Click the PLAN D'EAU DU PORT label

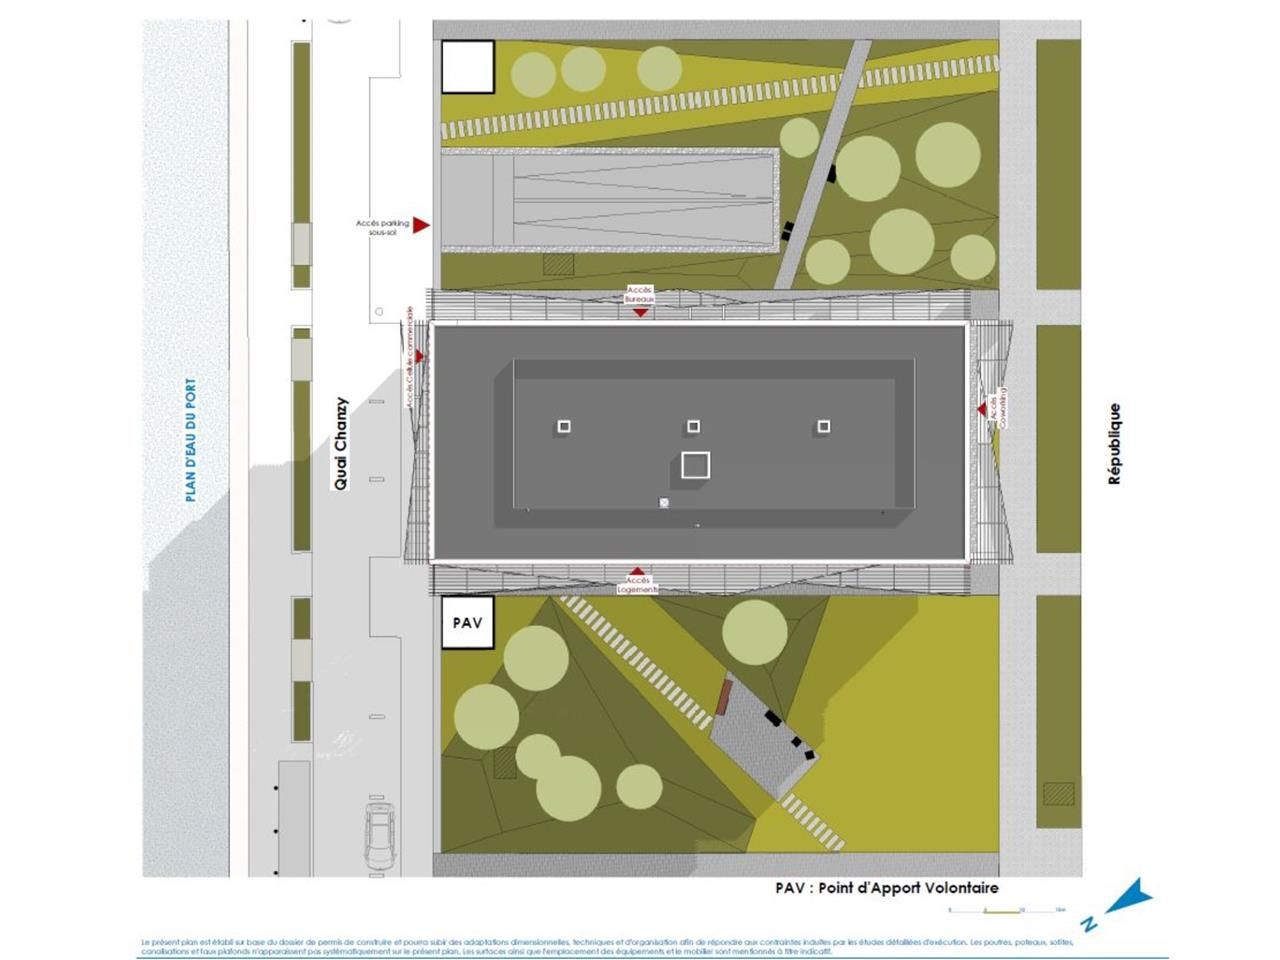pyautogui.click(x=191, y=440)
